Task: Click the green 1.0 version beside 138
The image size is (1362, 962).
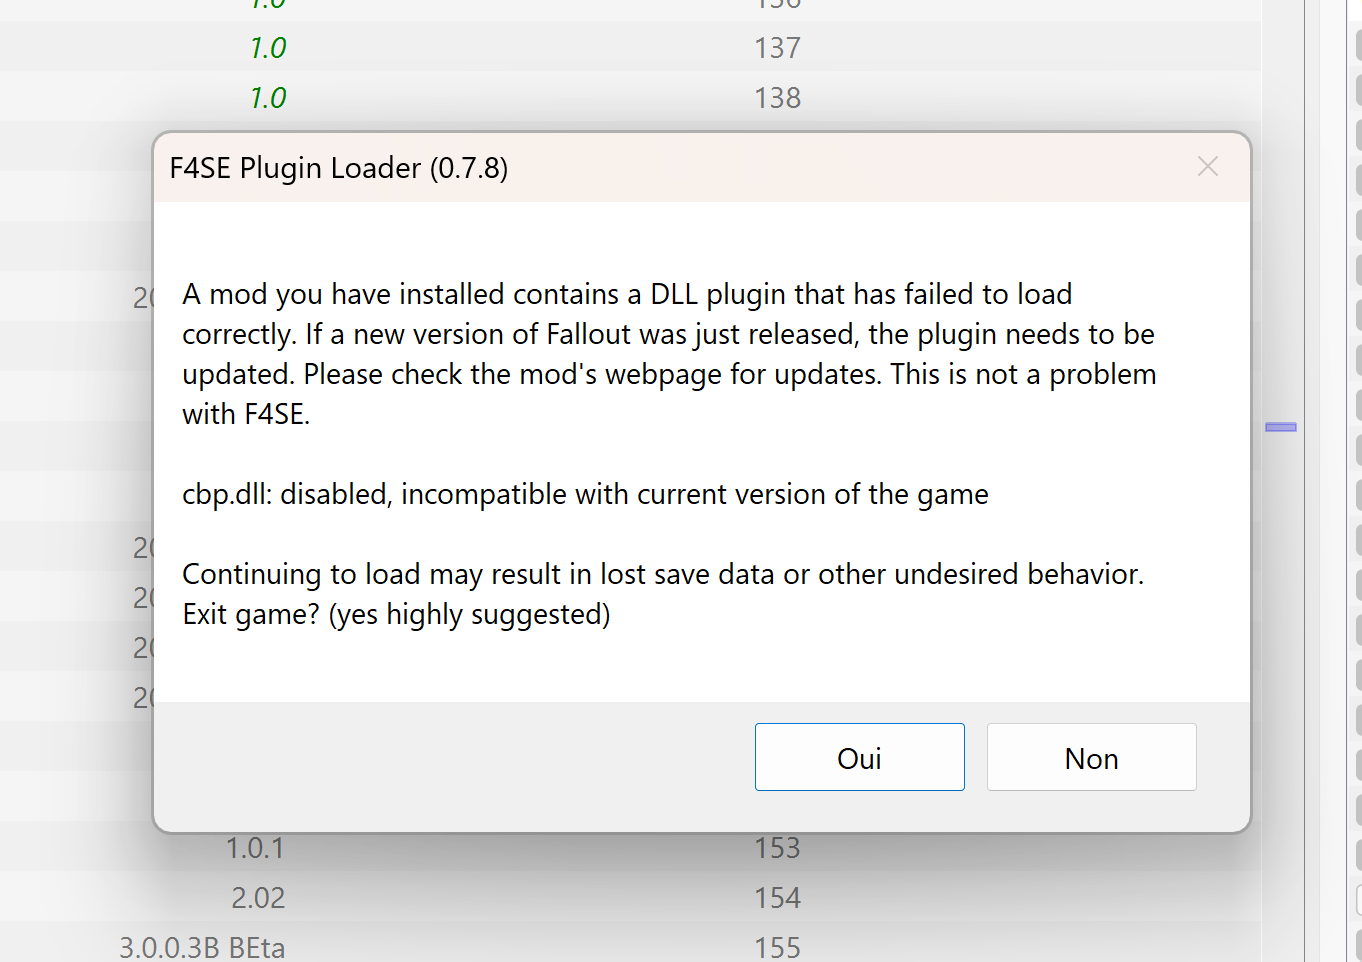Action: click(x=268, y=98)
